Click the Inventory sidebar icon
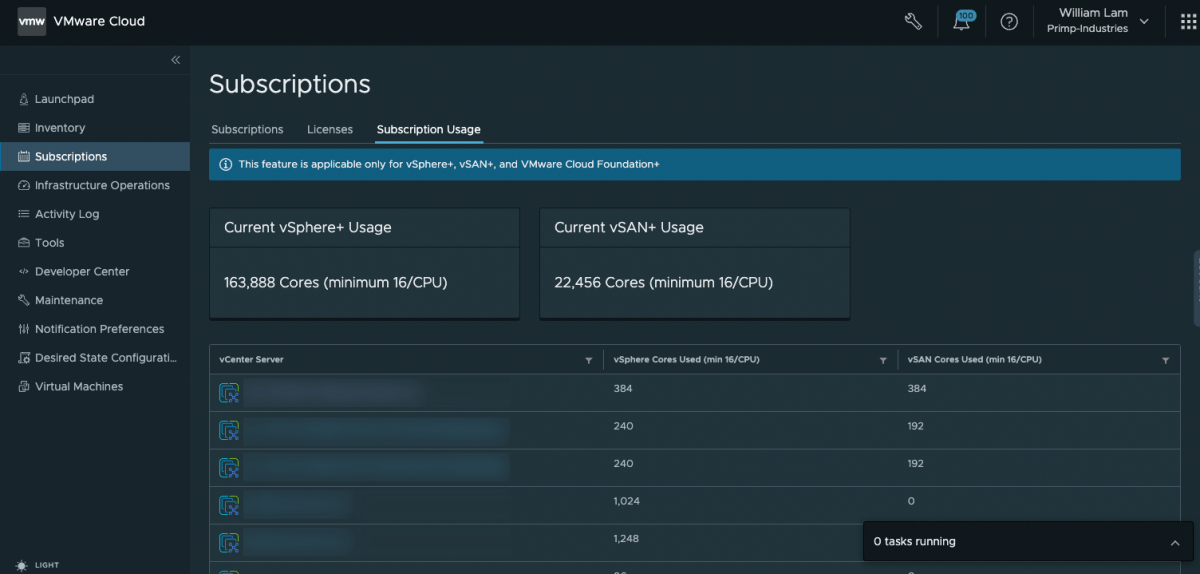 24,128
